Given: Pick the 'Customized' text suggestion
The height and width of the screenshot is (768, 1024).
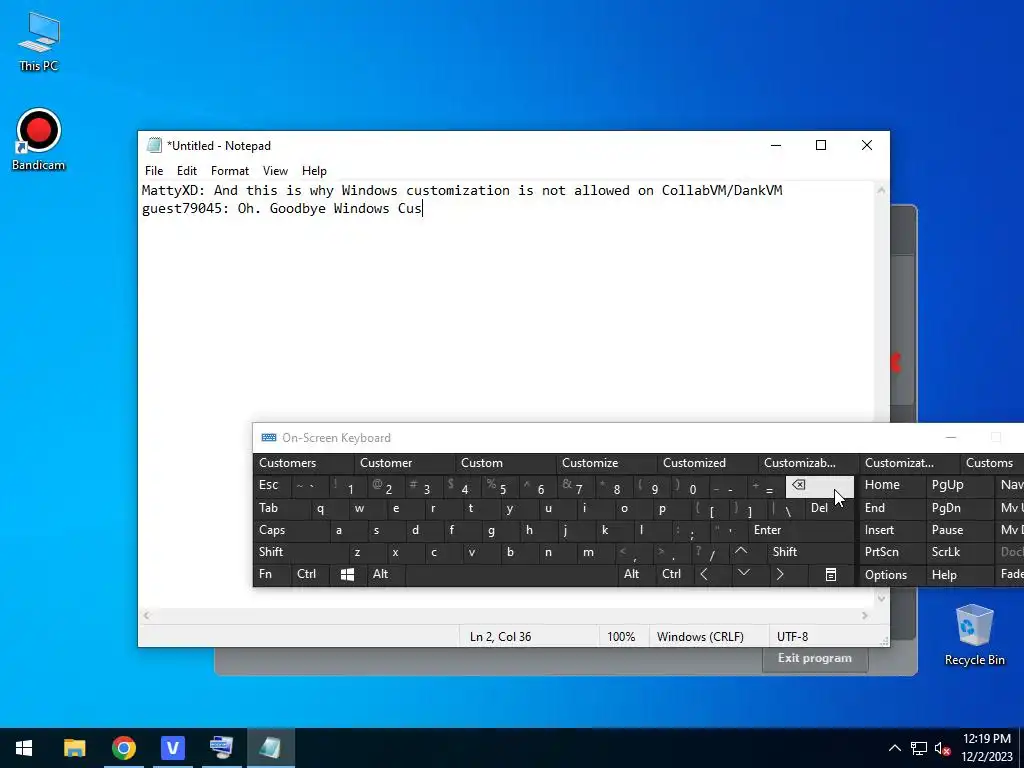Looking at the screenshot, I should coord(707,463).
